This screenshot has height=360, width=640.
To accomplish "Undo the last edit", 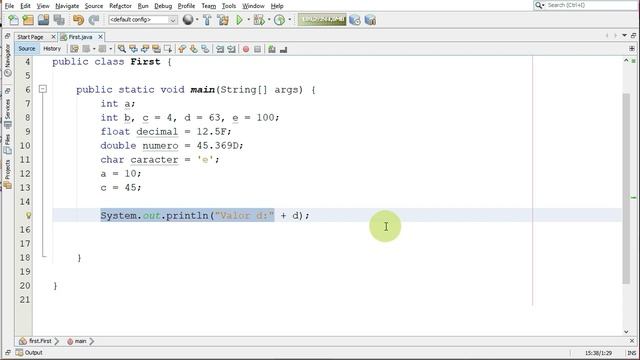I will click(78, 20).
